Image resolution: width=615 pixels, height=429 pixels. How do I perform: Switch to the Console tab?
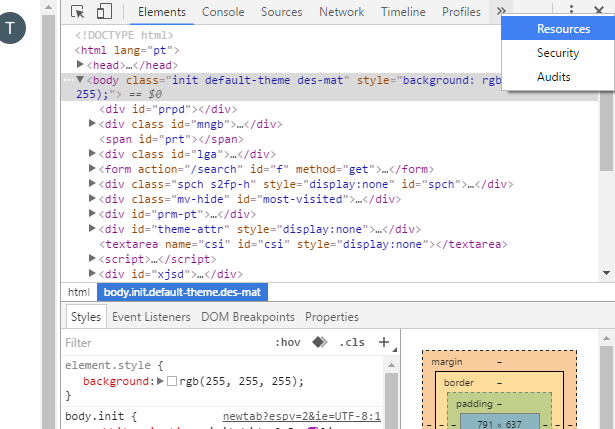point(223,12)
